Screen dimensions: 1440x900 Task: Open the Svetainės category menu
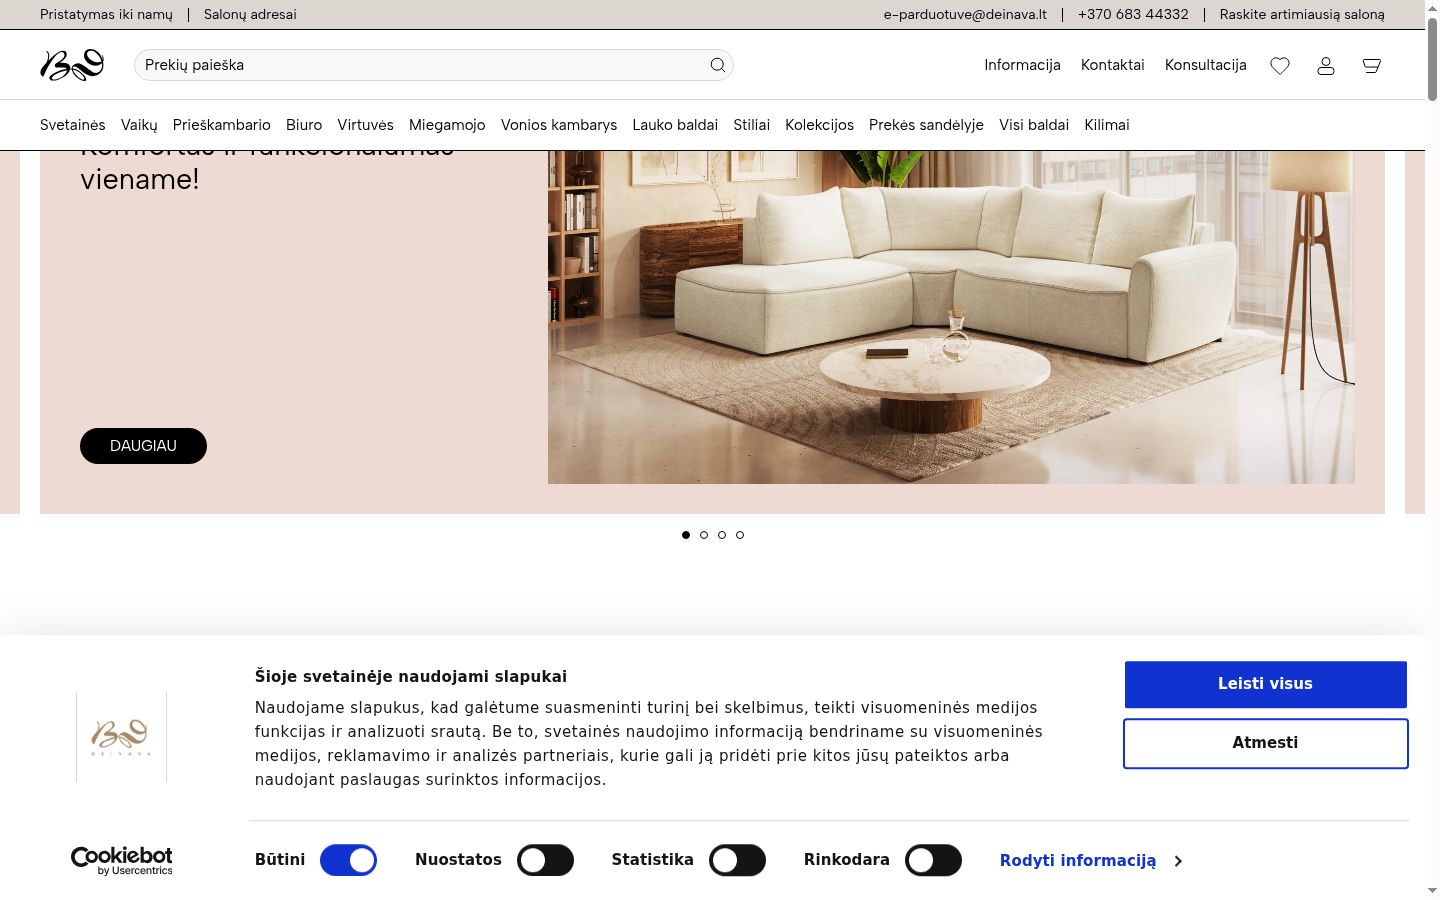click(73, 125)
